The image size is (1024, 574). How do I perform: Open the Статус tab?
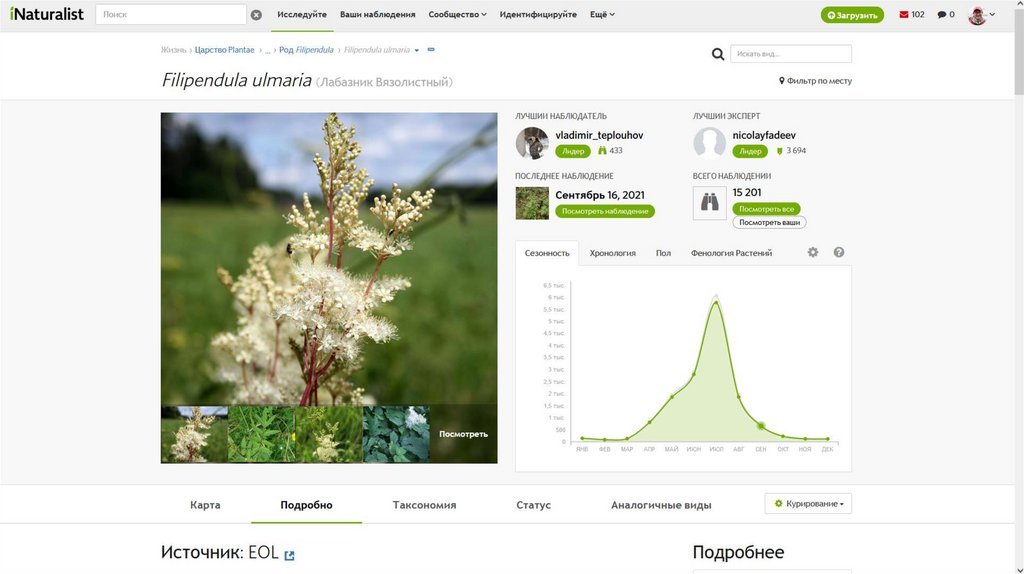tap(534, 505)
